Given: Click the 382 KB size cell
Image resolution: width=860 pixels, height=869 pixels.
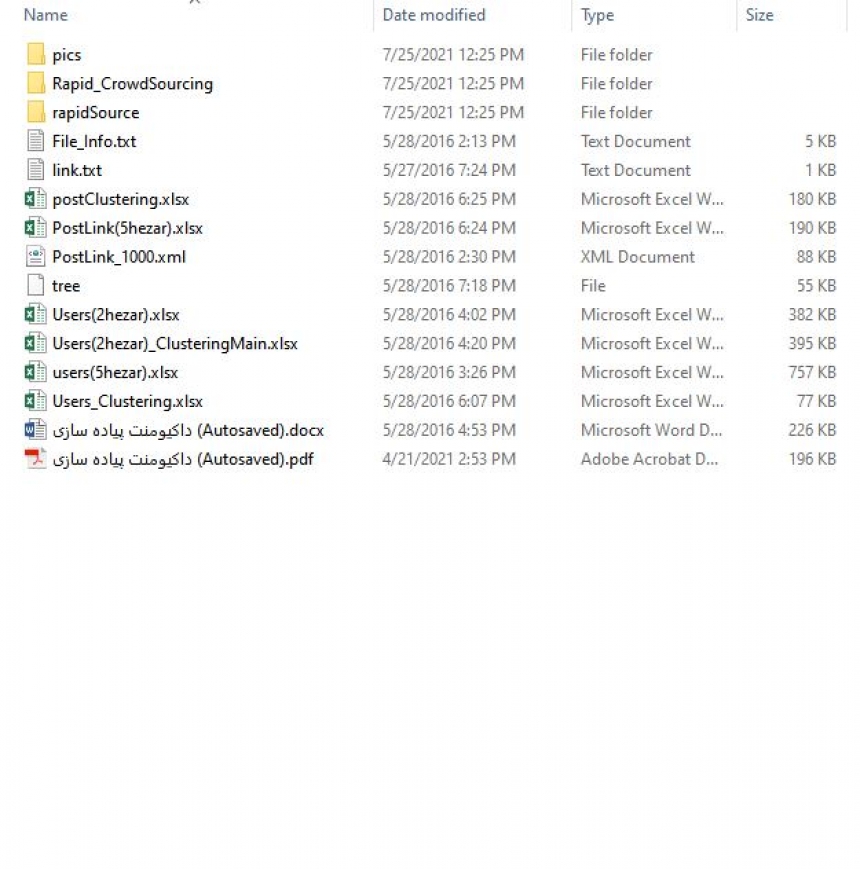Looking at the screenshot, I should click(812, 315).
